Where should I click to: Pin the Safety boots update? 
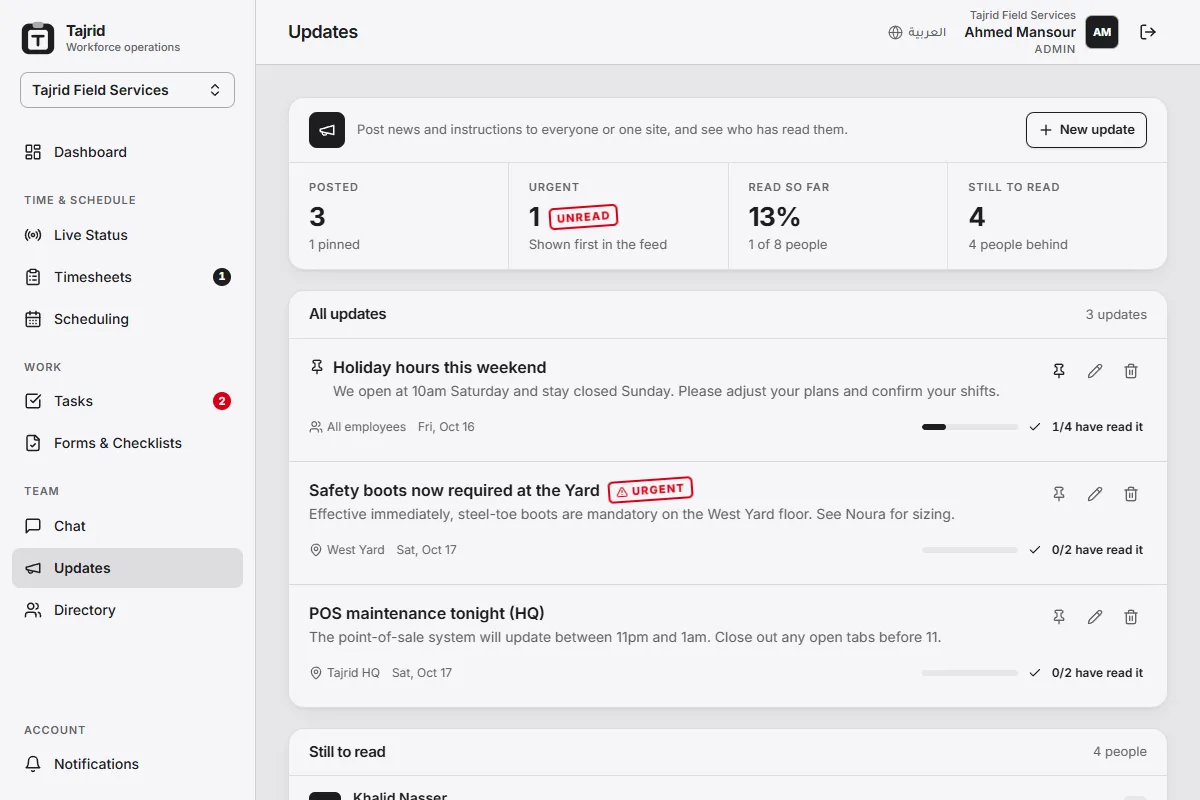coord(1059,494)
